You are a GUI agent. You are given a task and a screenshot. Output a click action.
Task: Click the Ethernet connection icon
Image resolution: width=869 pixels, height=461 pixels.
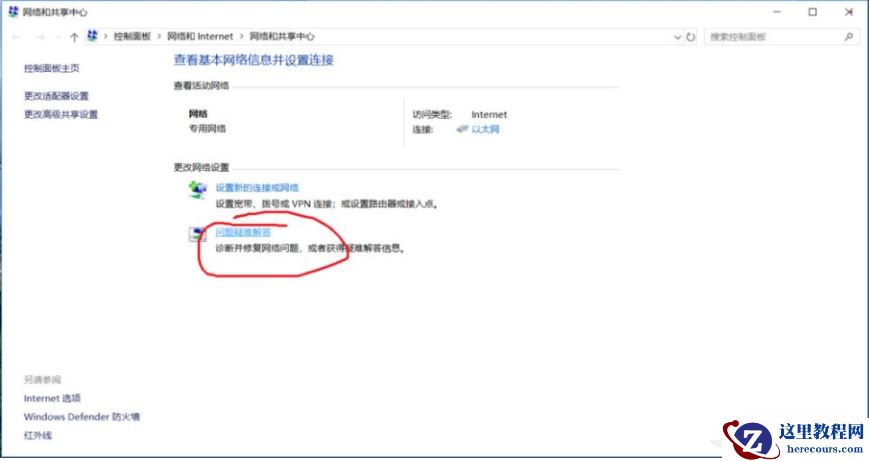click(462, 129)
